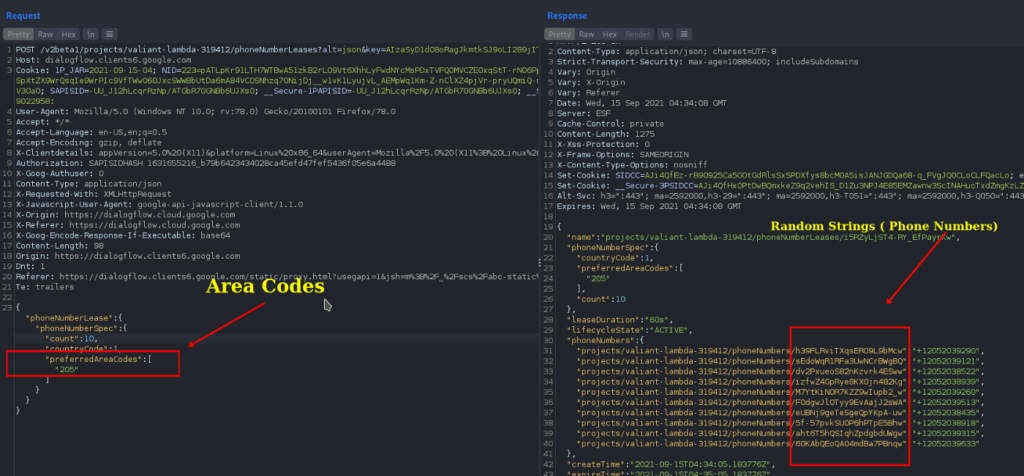Select the Pretty tab in the Request panel
The width and height of the screenshot is (1024, 476).
point(19,33)
